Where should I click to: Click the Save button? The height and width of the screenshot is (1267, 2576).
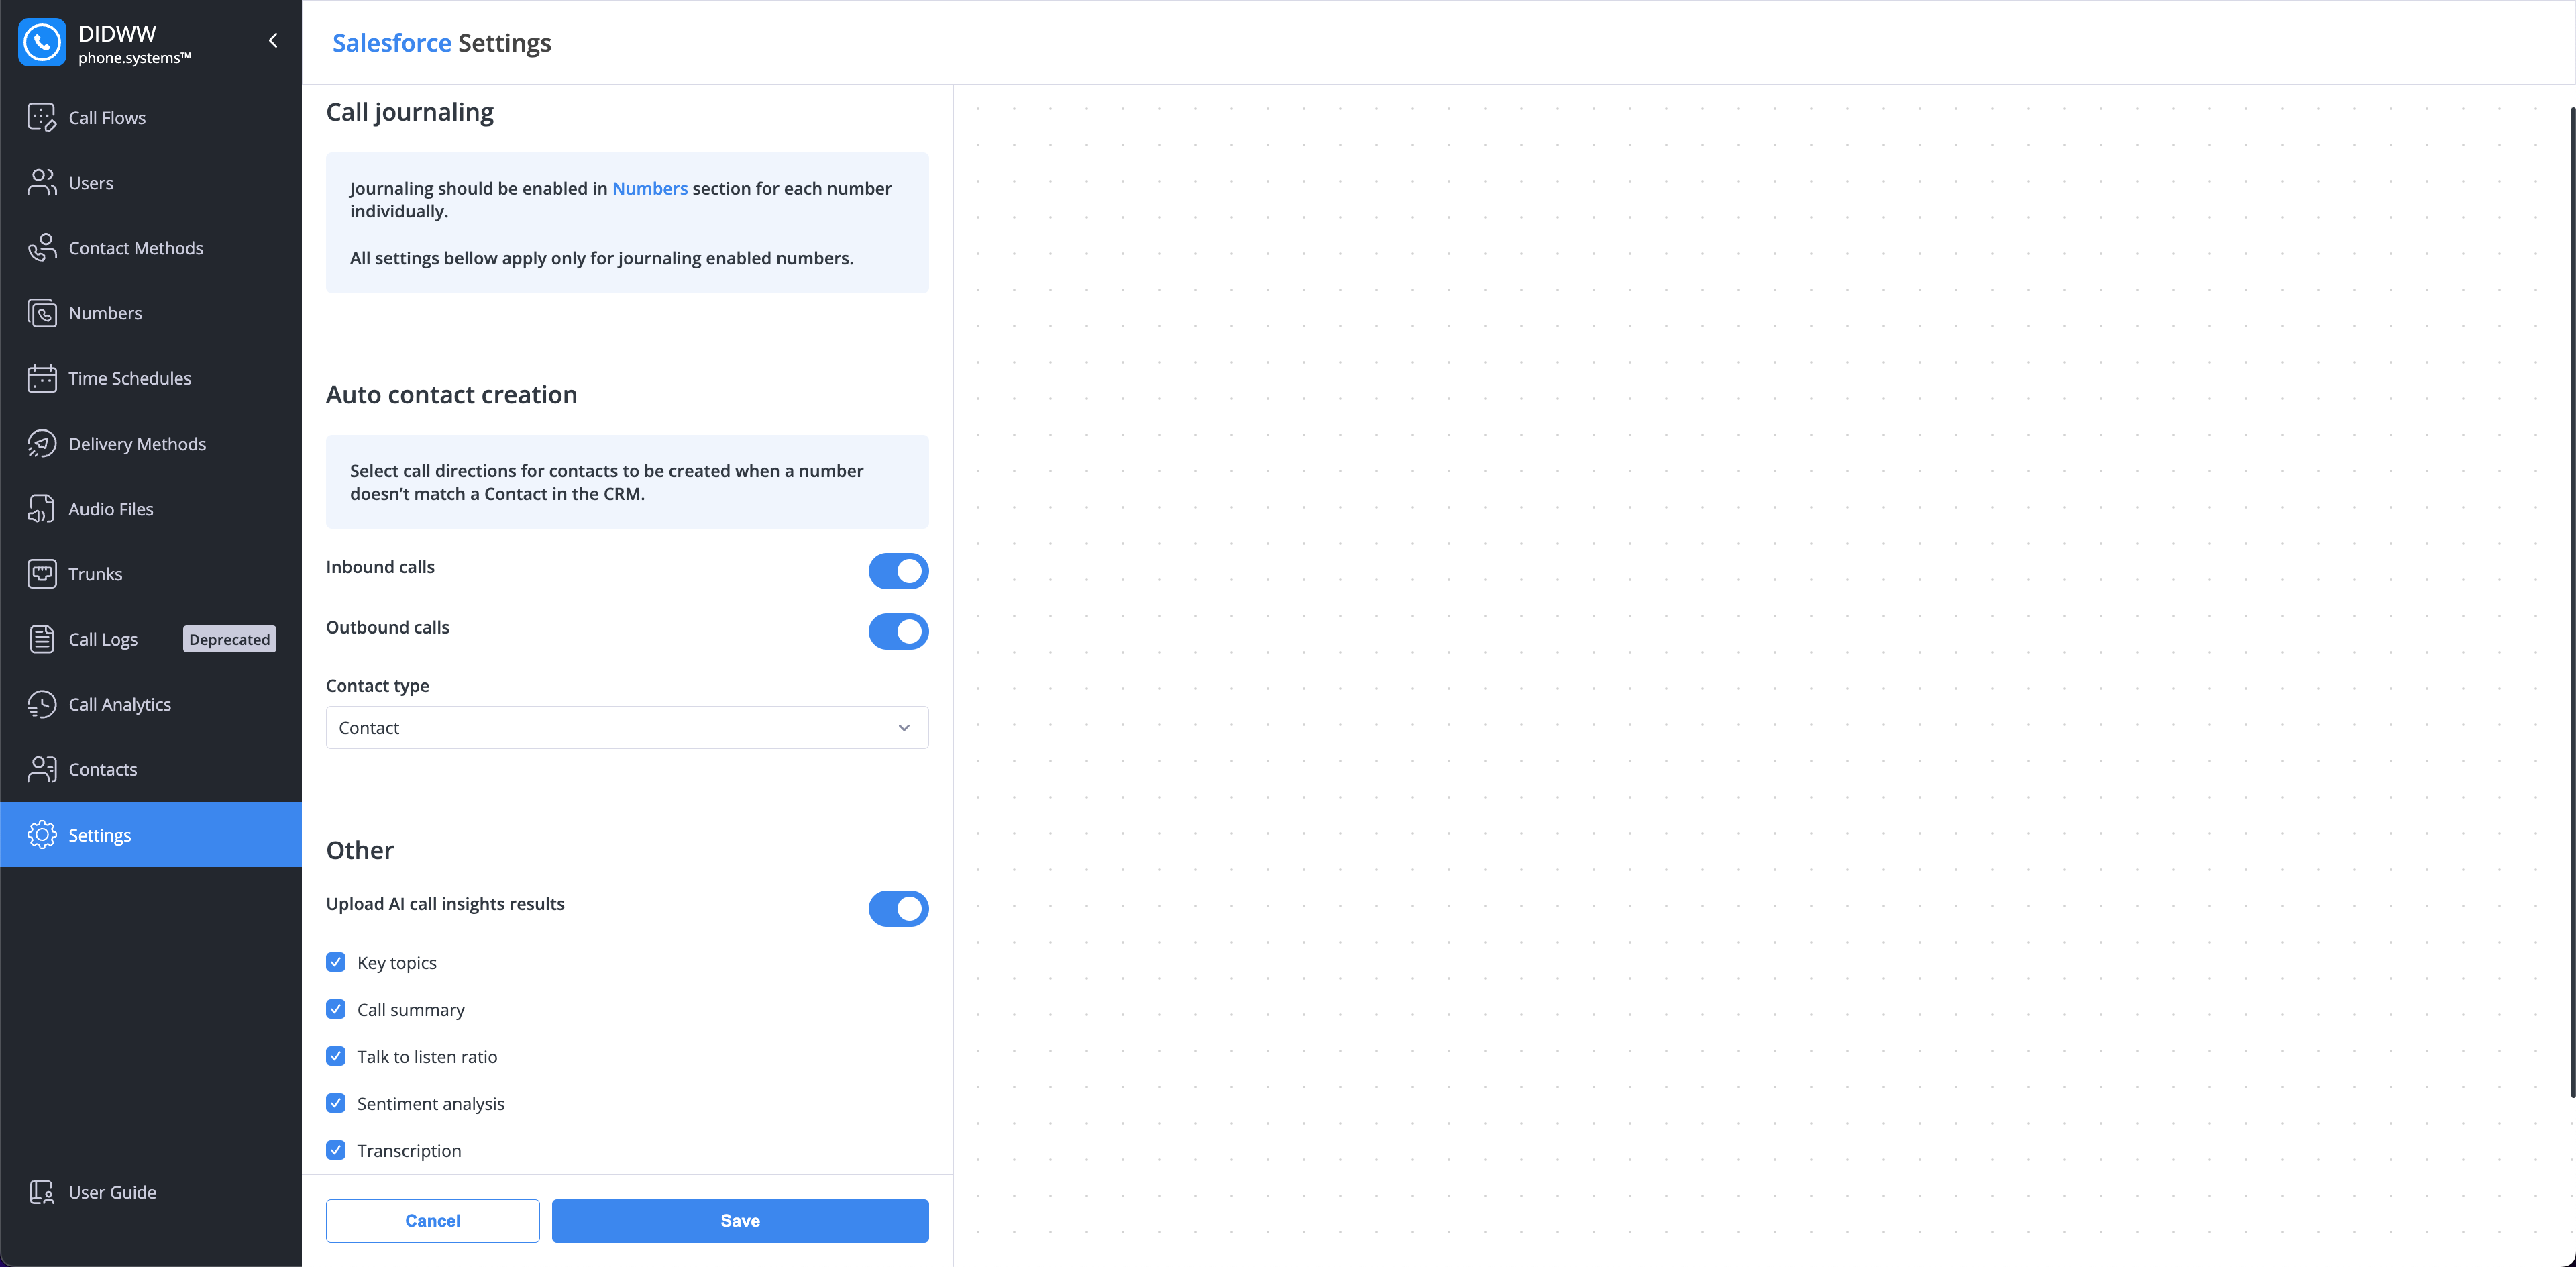(740, 1220)
